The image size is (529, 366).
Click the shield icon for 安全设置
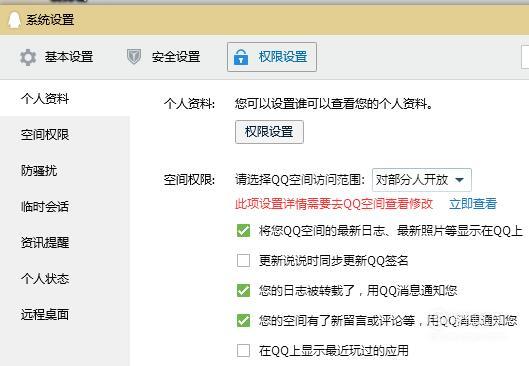click(134, 56)
